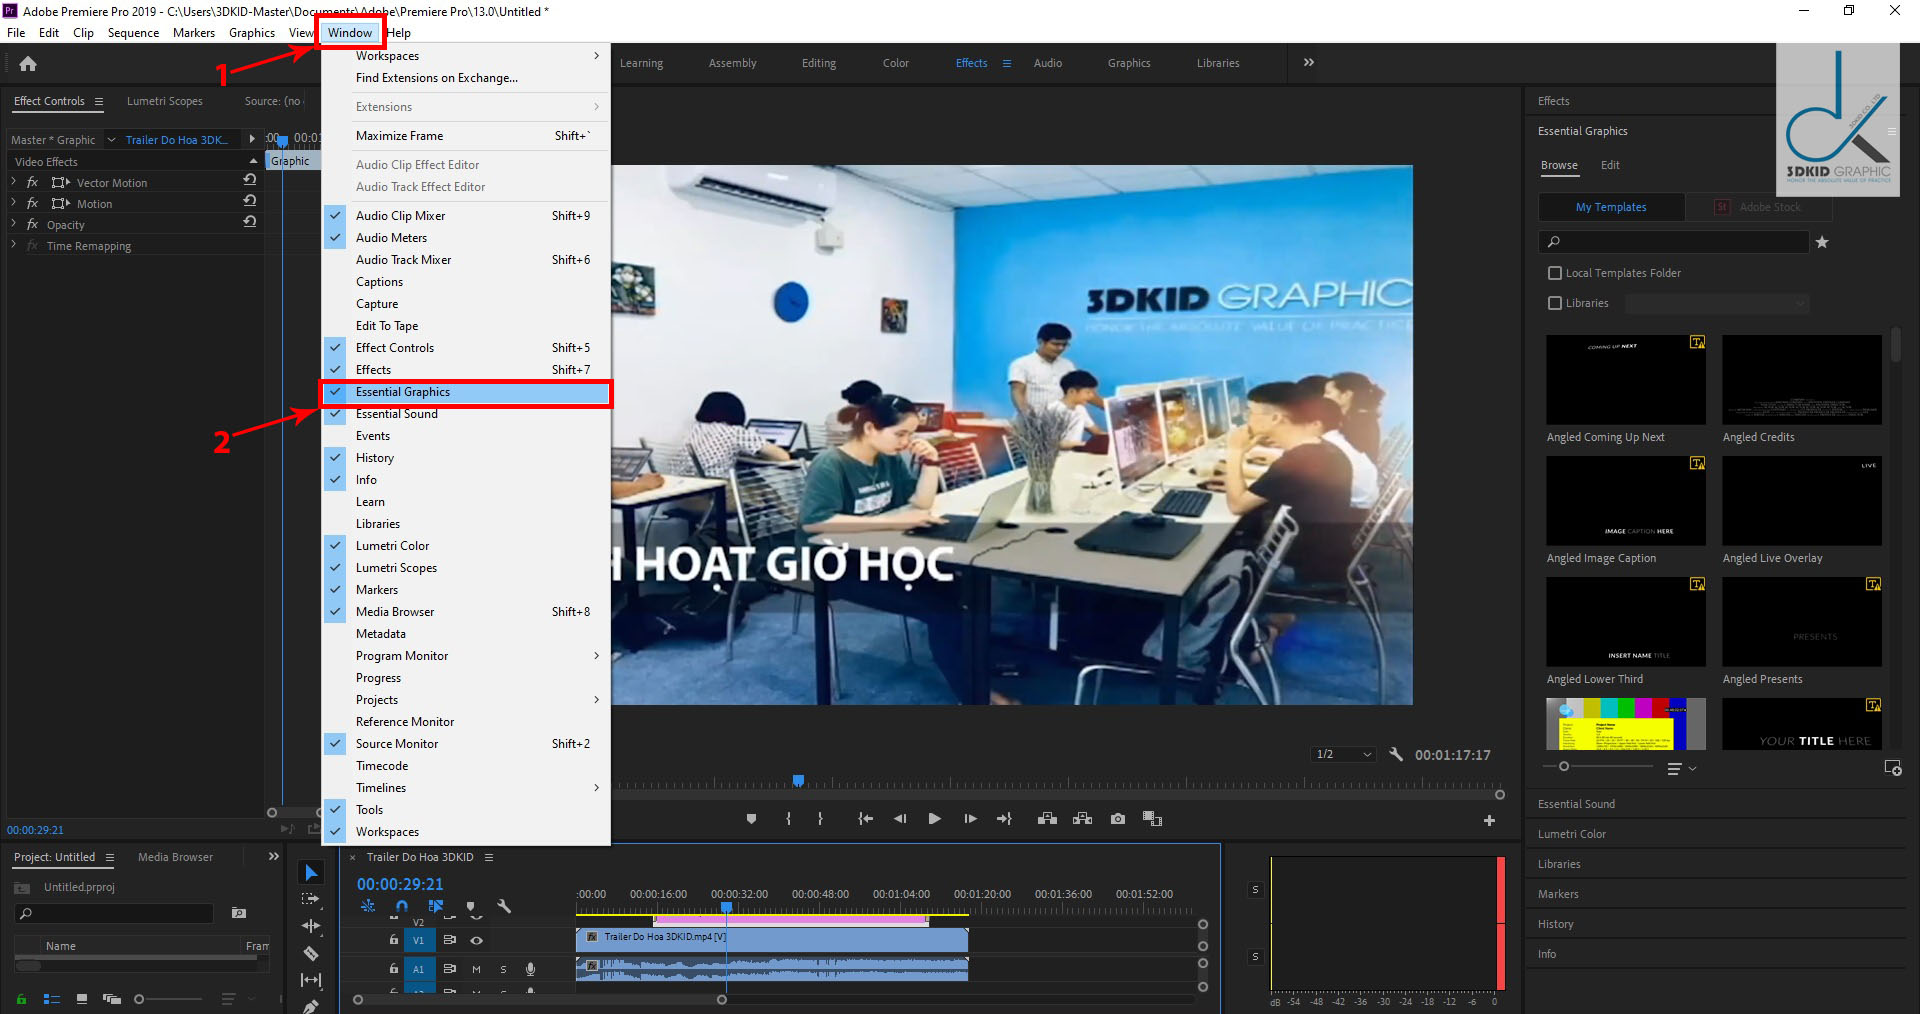The image size is (1920, 1014).
Task: Expand Opacity effect properties
Action: coord(14,224)
